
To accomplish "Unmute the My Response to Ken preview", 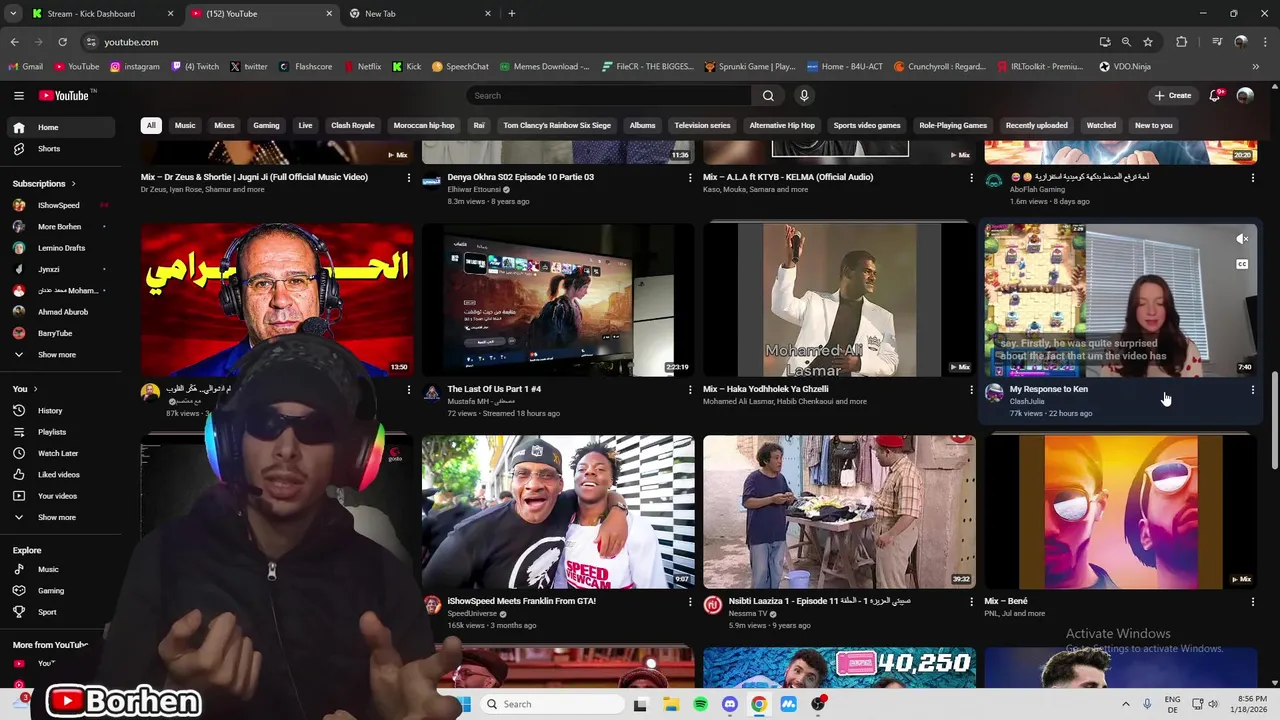I will (x=1242, y=239).
